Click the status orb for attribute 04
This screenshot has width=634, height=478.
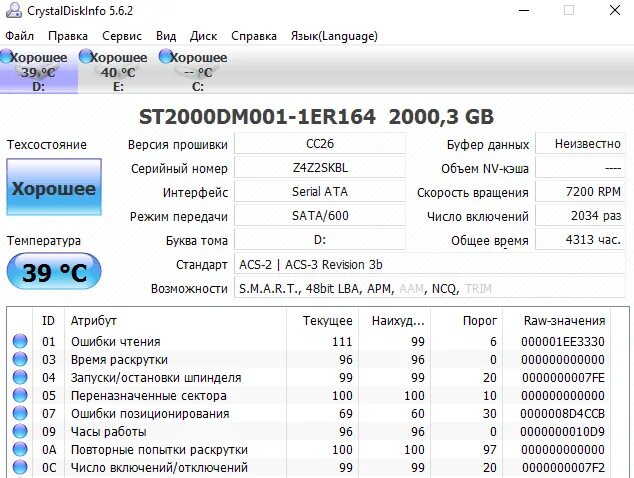pyautogui.click(x=20, y=377)
